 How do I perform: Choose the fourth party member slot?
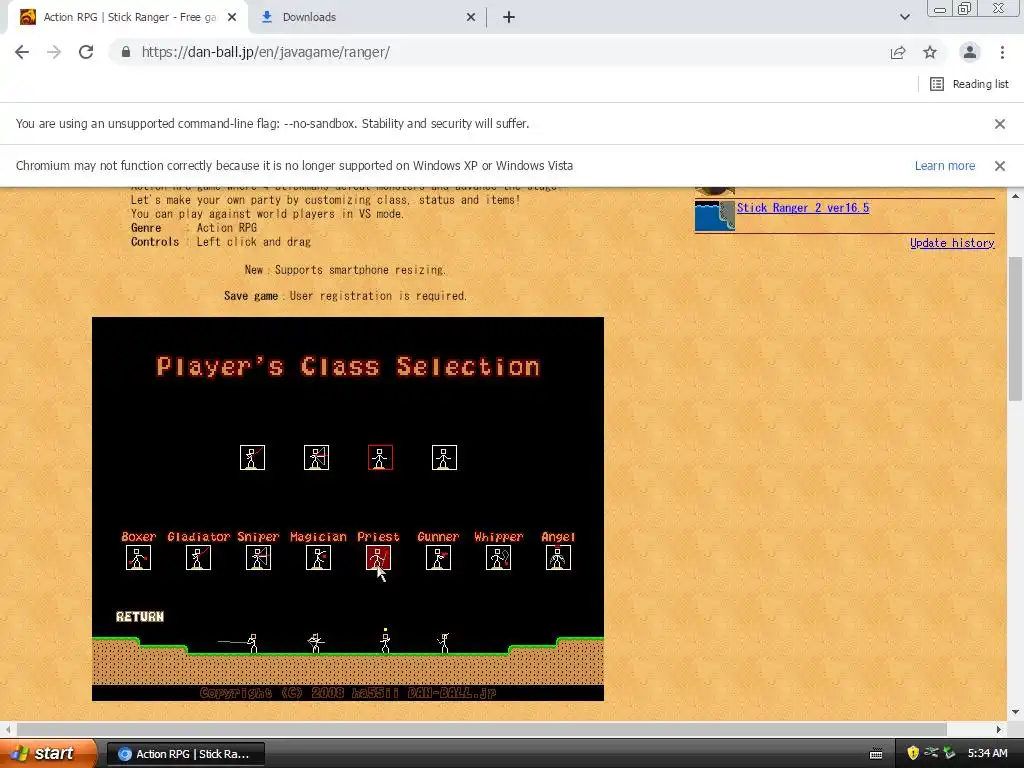coord(445,458)
